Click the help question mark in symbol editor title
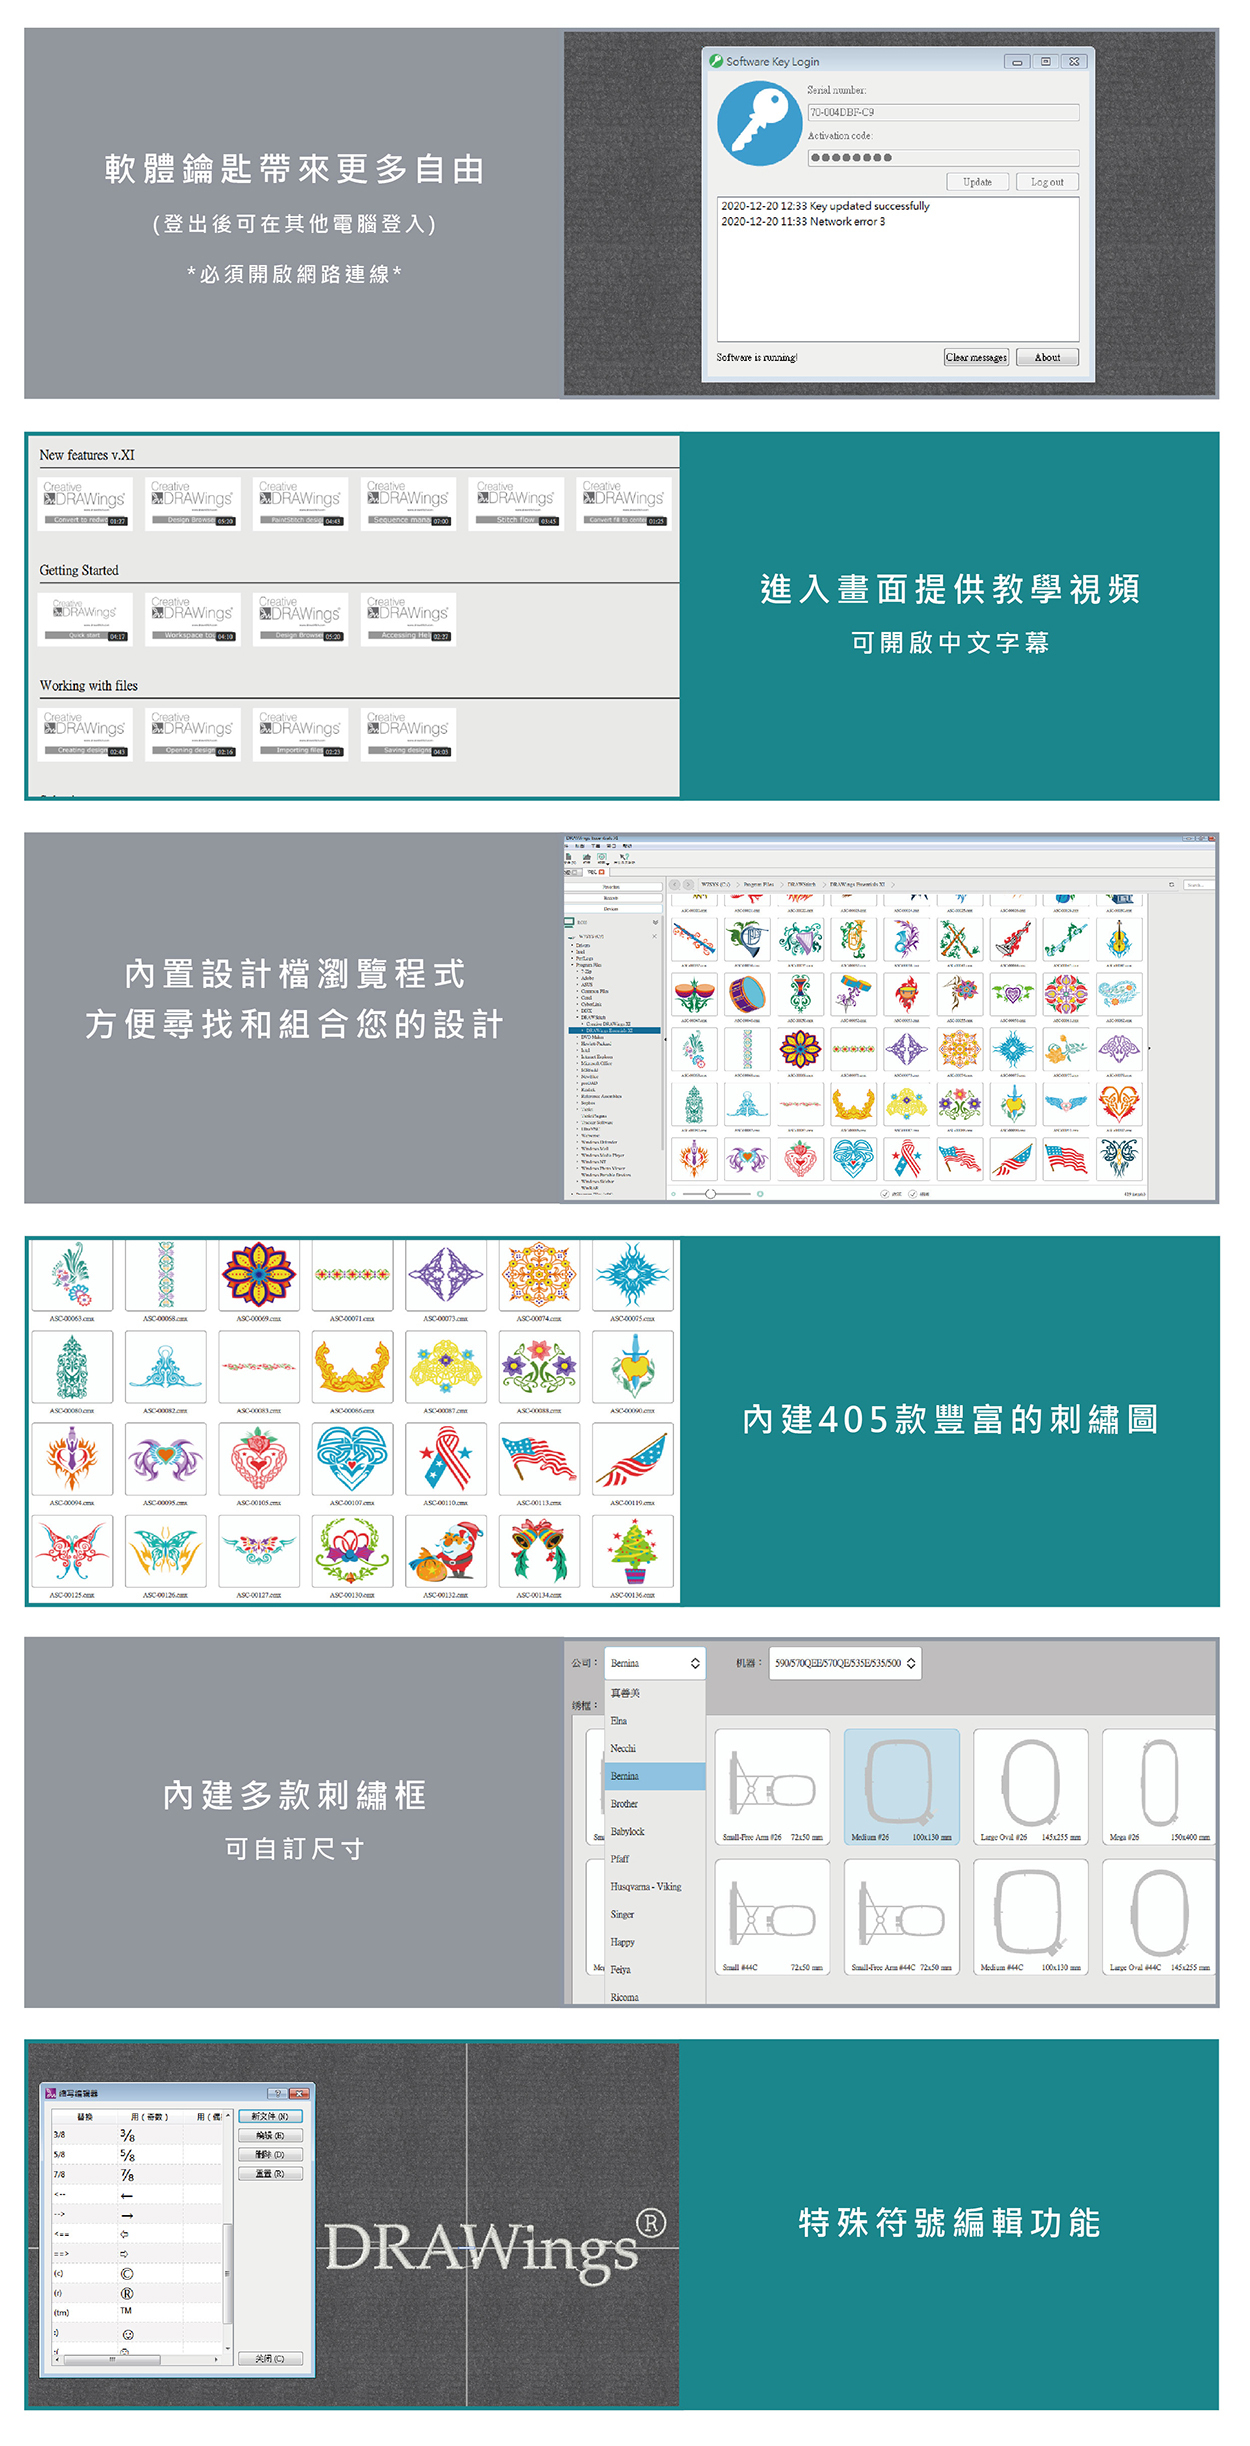Image resolution: width=1250 pixels, height=2446 pixels. click(x=277, y=2093)
